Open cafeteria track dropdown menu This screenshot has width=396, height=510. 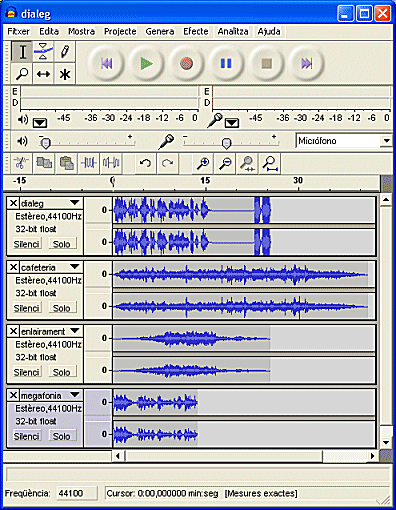[x=75, y=267]
